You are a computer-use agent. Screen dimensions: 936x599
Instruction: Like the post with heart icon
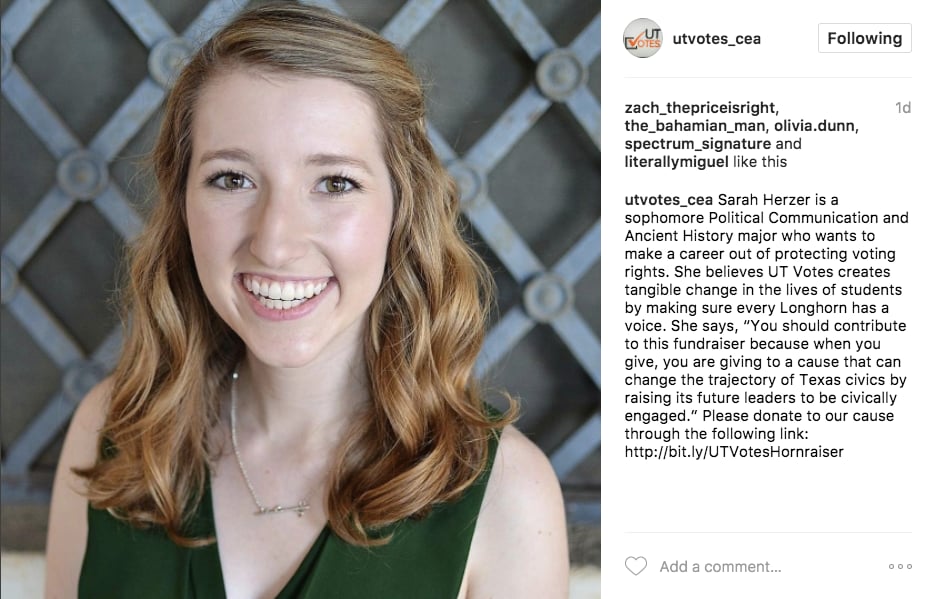click(x=636, y=566)
